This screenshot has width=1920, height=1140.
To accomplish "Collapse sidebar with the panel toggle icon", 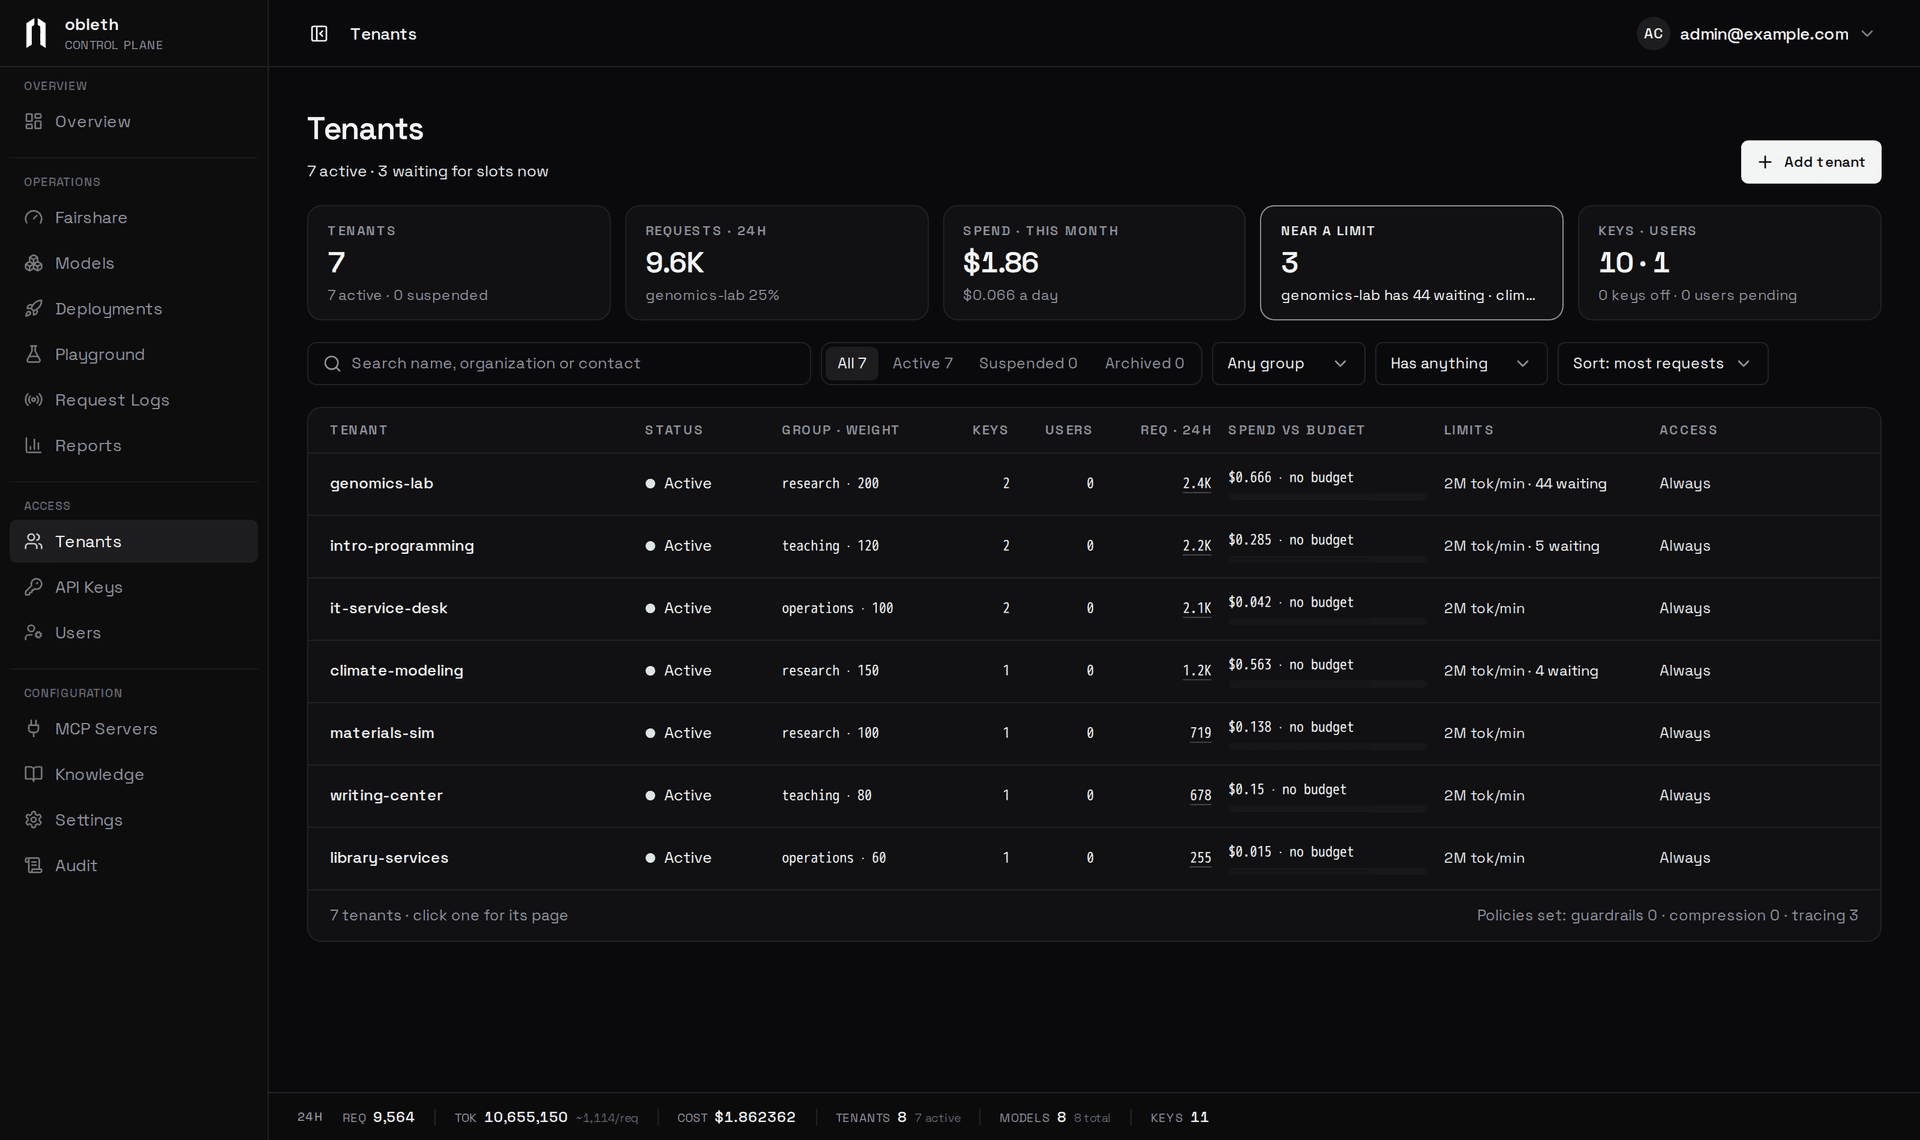I will point(319,34).
